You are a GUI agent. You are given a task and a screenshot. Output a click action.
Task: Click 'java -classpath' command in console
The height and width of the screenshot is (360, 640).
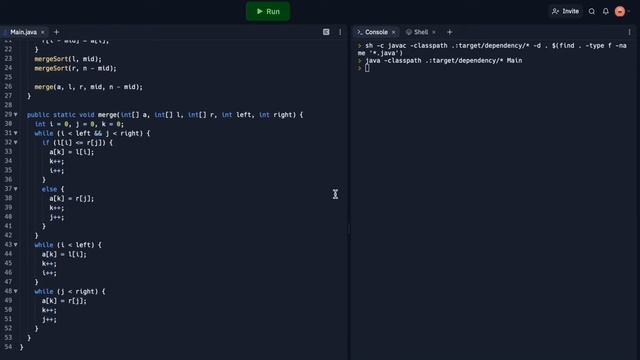pyautogui.click(x=444, y=60)
